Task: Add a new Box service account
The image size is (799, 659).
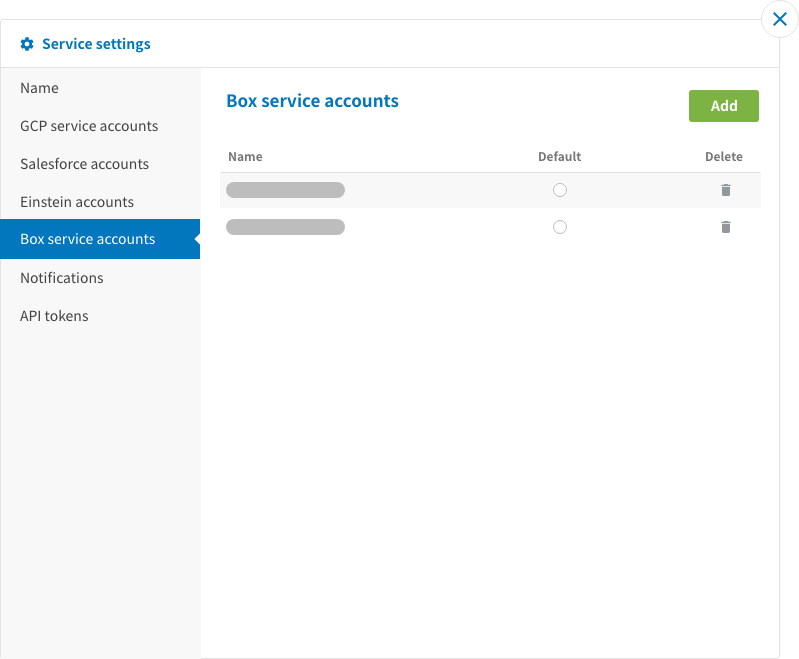Action: pyautogui.click(x=724, y=106)
